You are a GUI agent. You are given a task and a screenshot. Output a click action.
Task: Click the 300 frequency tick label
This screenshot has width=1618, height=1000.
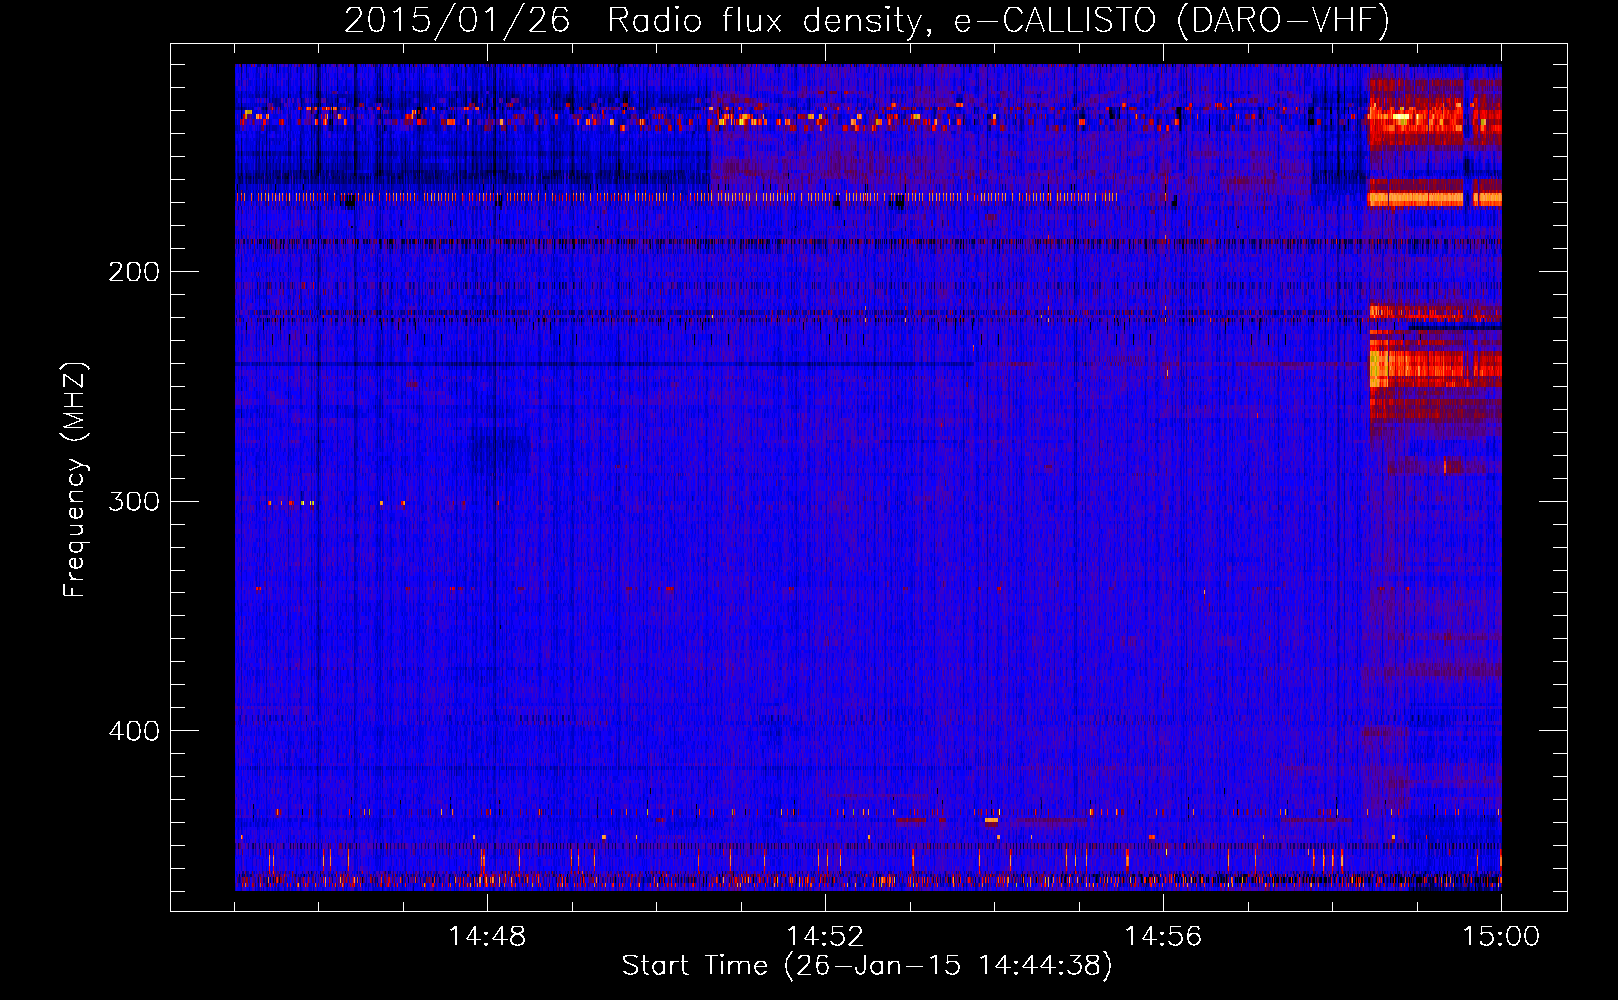134,501
